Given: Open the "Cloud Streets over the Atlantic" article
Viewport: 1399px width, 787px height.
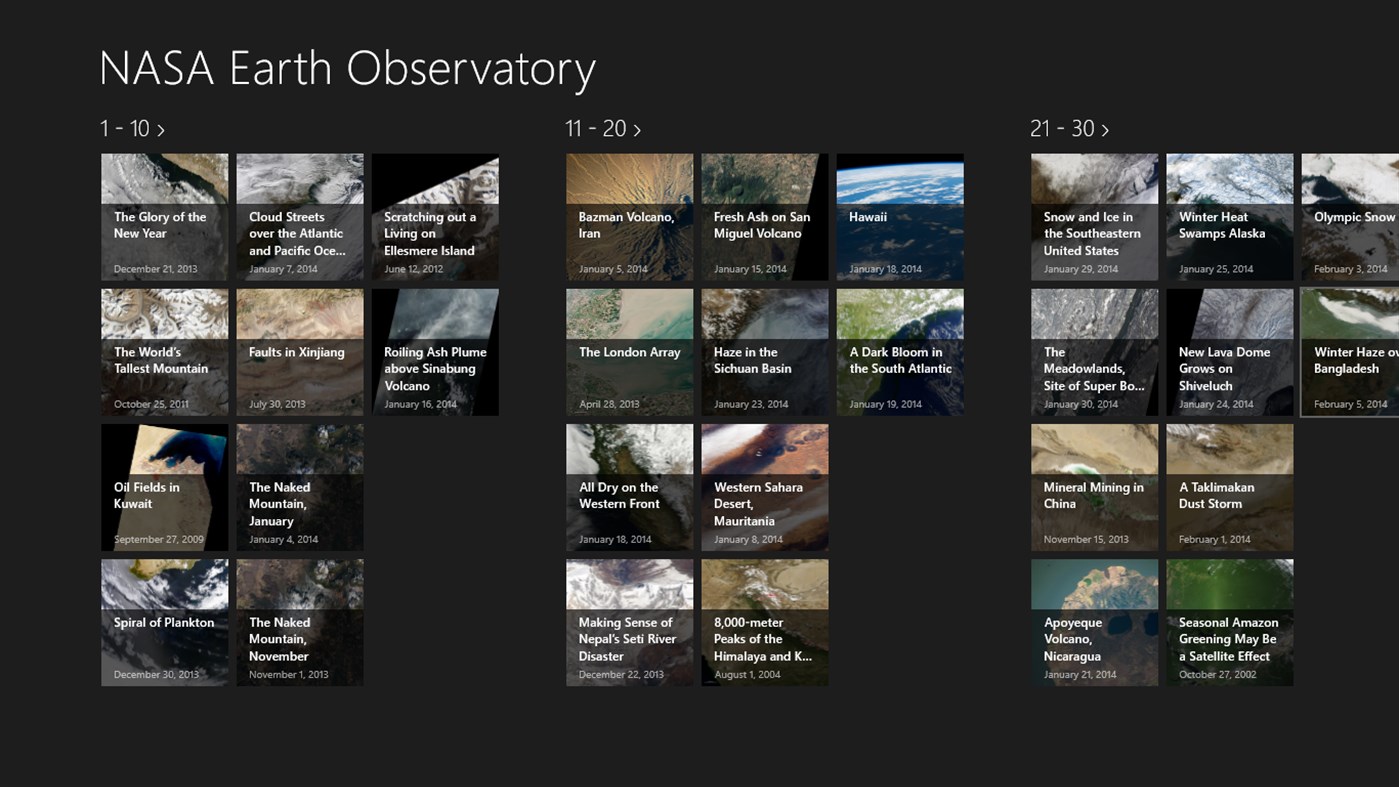Looking at the screenshot, I should pyautogui.click(x=299, y=216).
